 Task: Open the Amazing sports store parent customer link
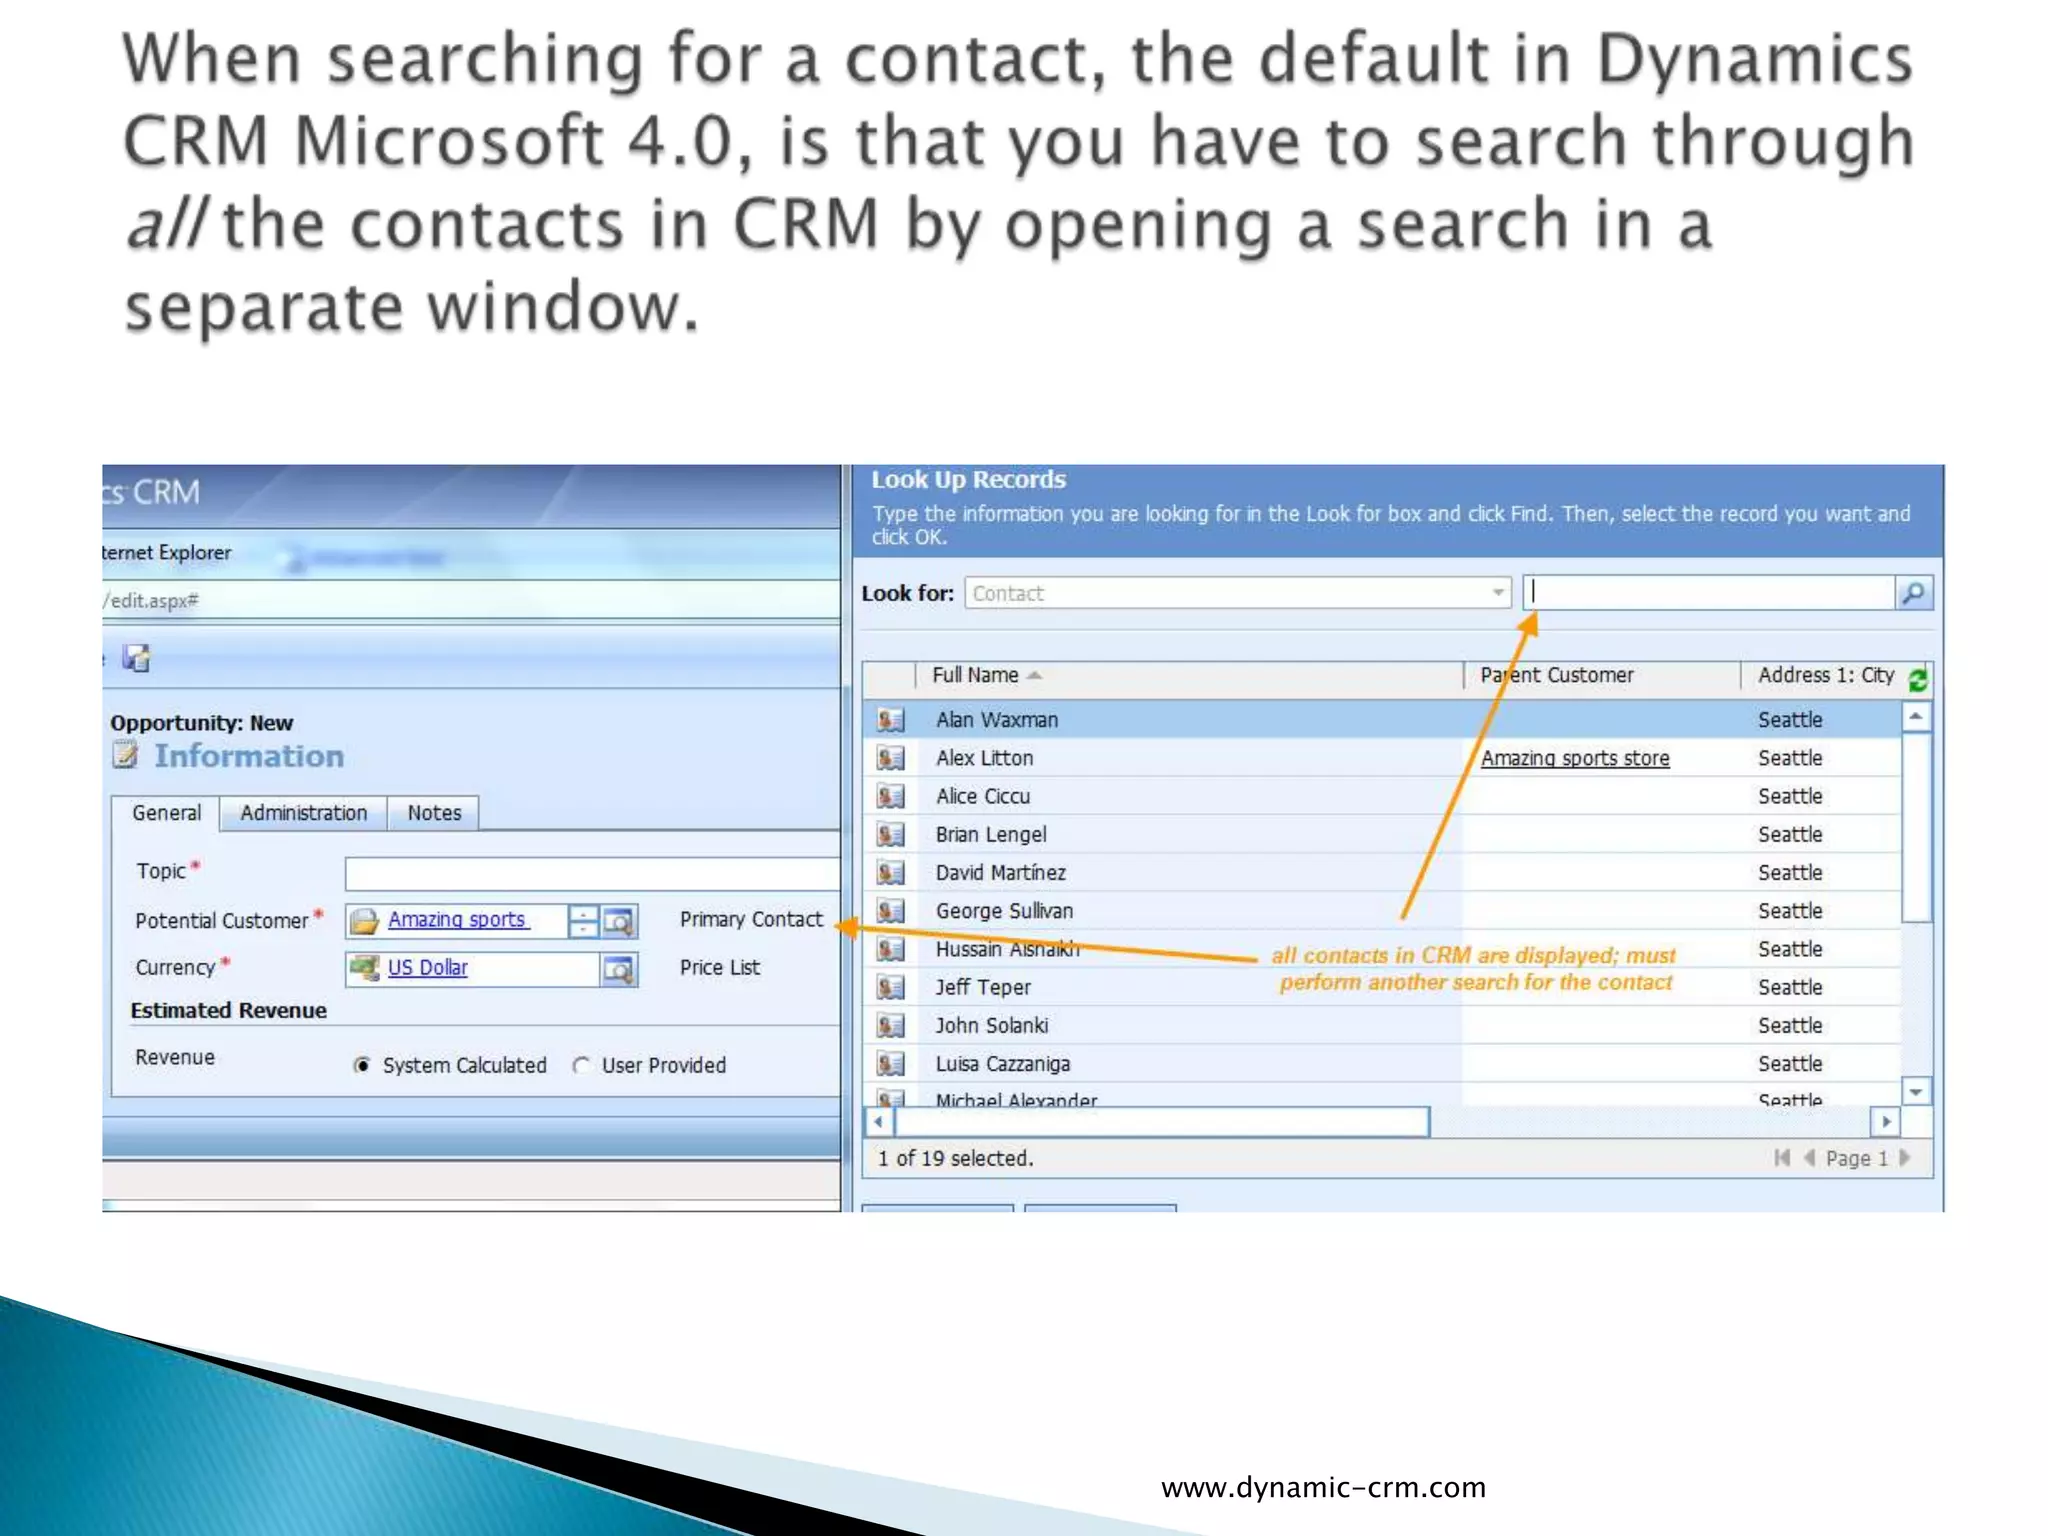[1574, 758]
